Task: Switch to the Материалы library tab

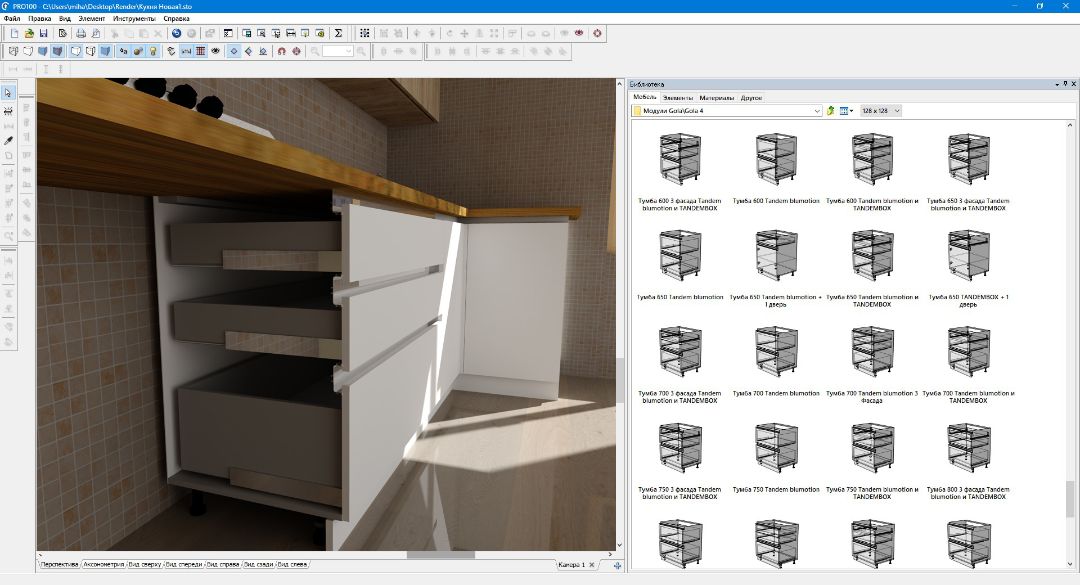Action: pos(716,98)
